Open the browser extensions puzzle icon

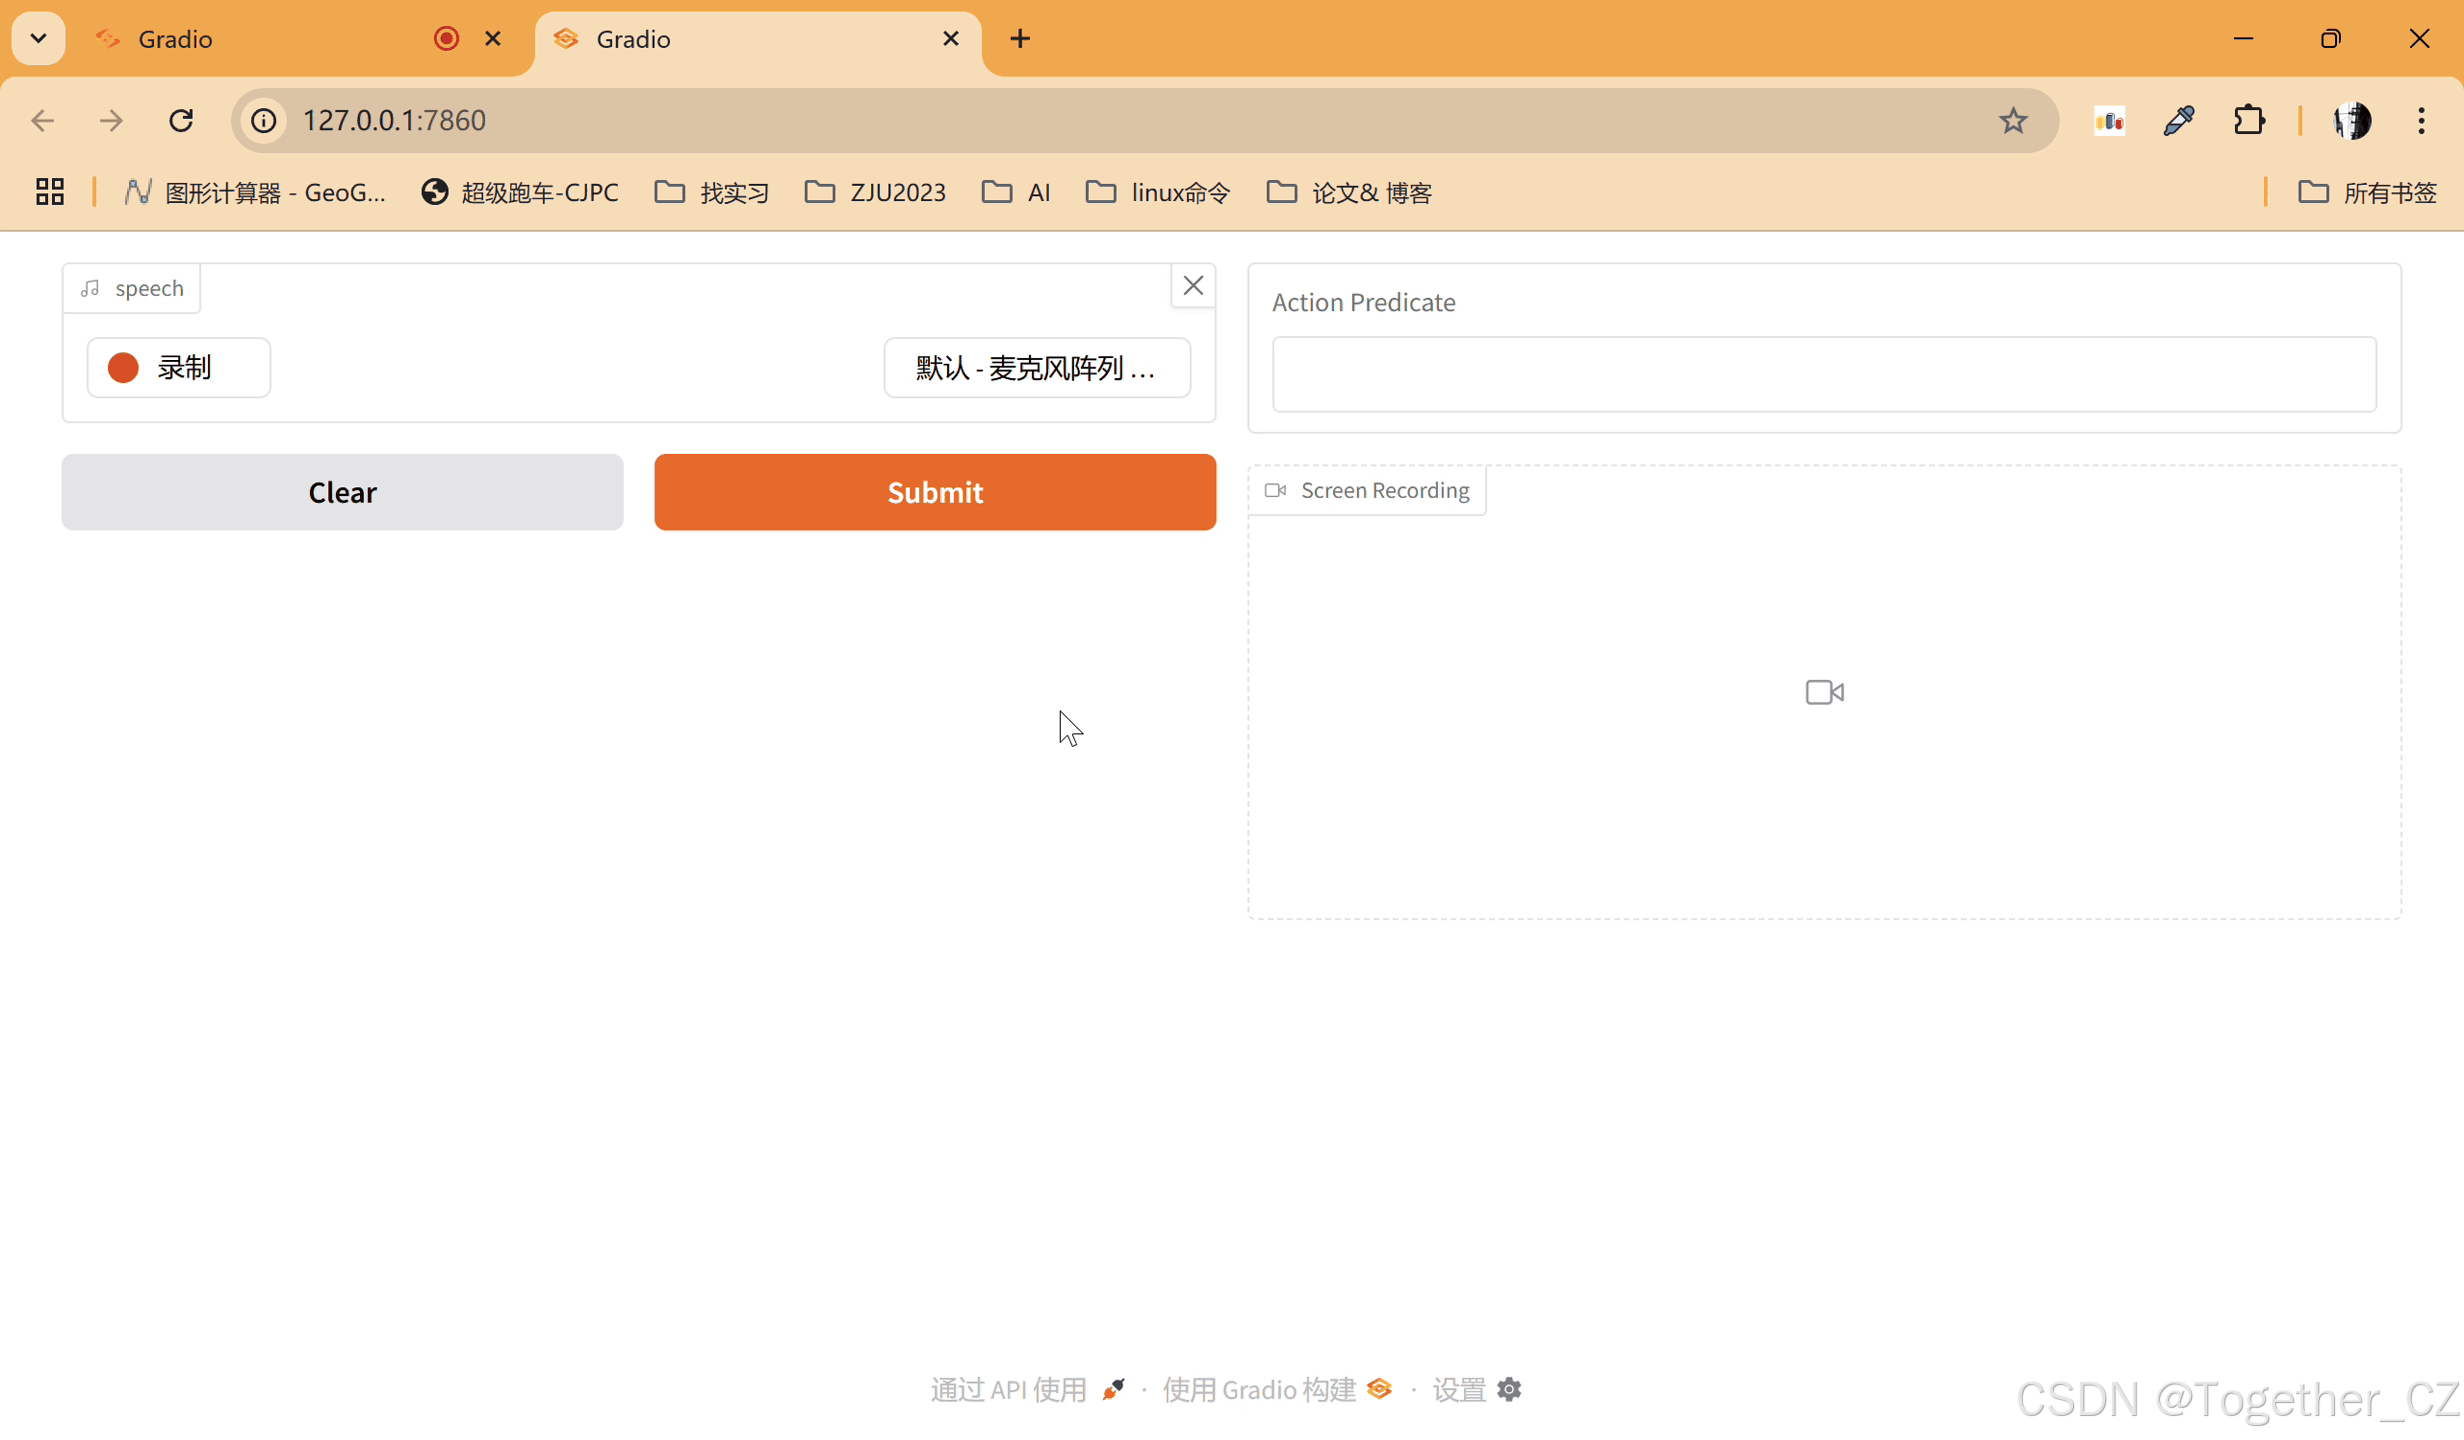(2248, 120)
